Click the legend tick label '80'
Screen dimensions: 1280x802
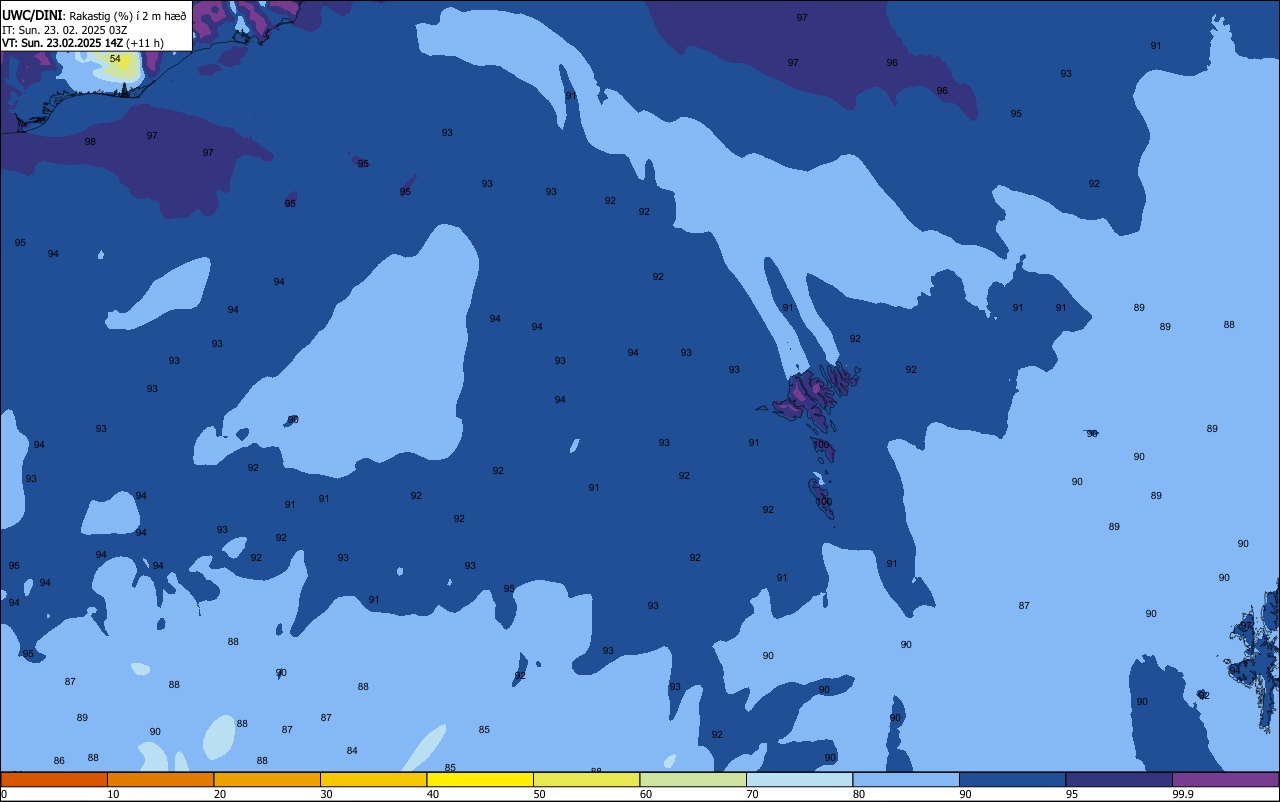(x=858, y=794)
